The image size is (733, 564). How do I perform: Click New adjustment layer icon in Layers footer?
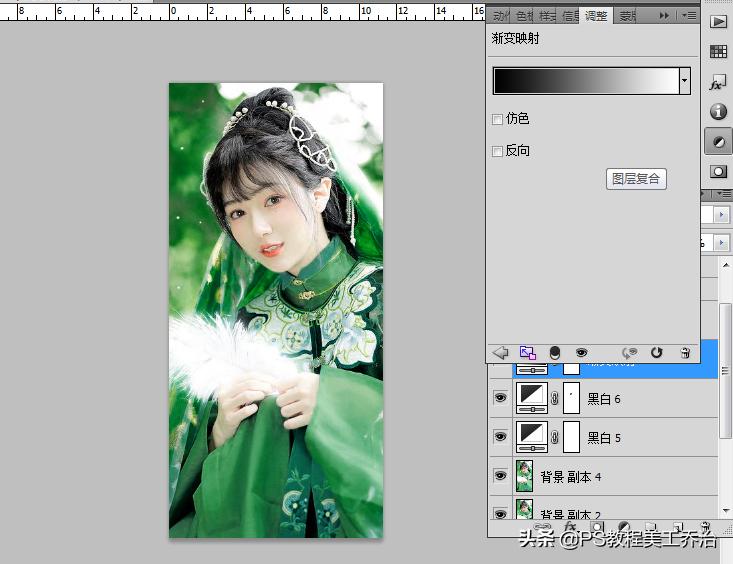(623, 528)
